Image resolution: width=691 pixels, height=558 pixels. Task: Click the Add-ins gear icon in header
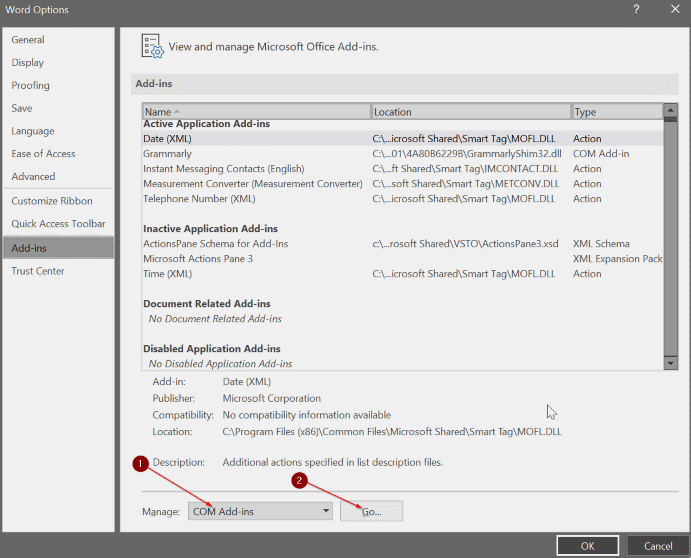point(152,46)
